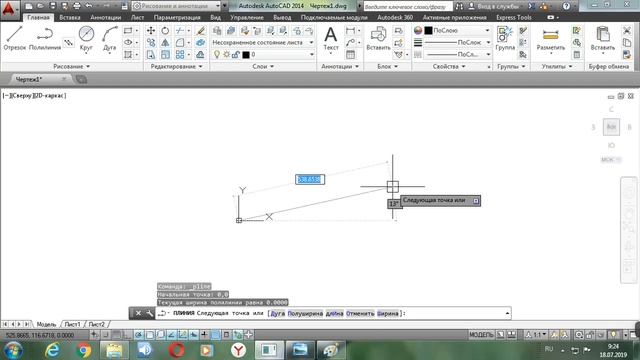Screen dimensions: 640x360
Task: Toggle layer 0 lock icon
Action: point(235,54)
